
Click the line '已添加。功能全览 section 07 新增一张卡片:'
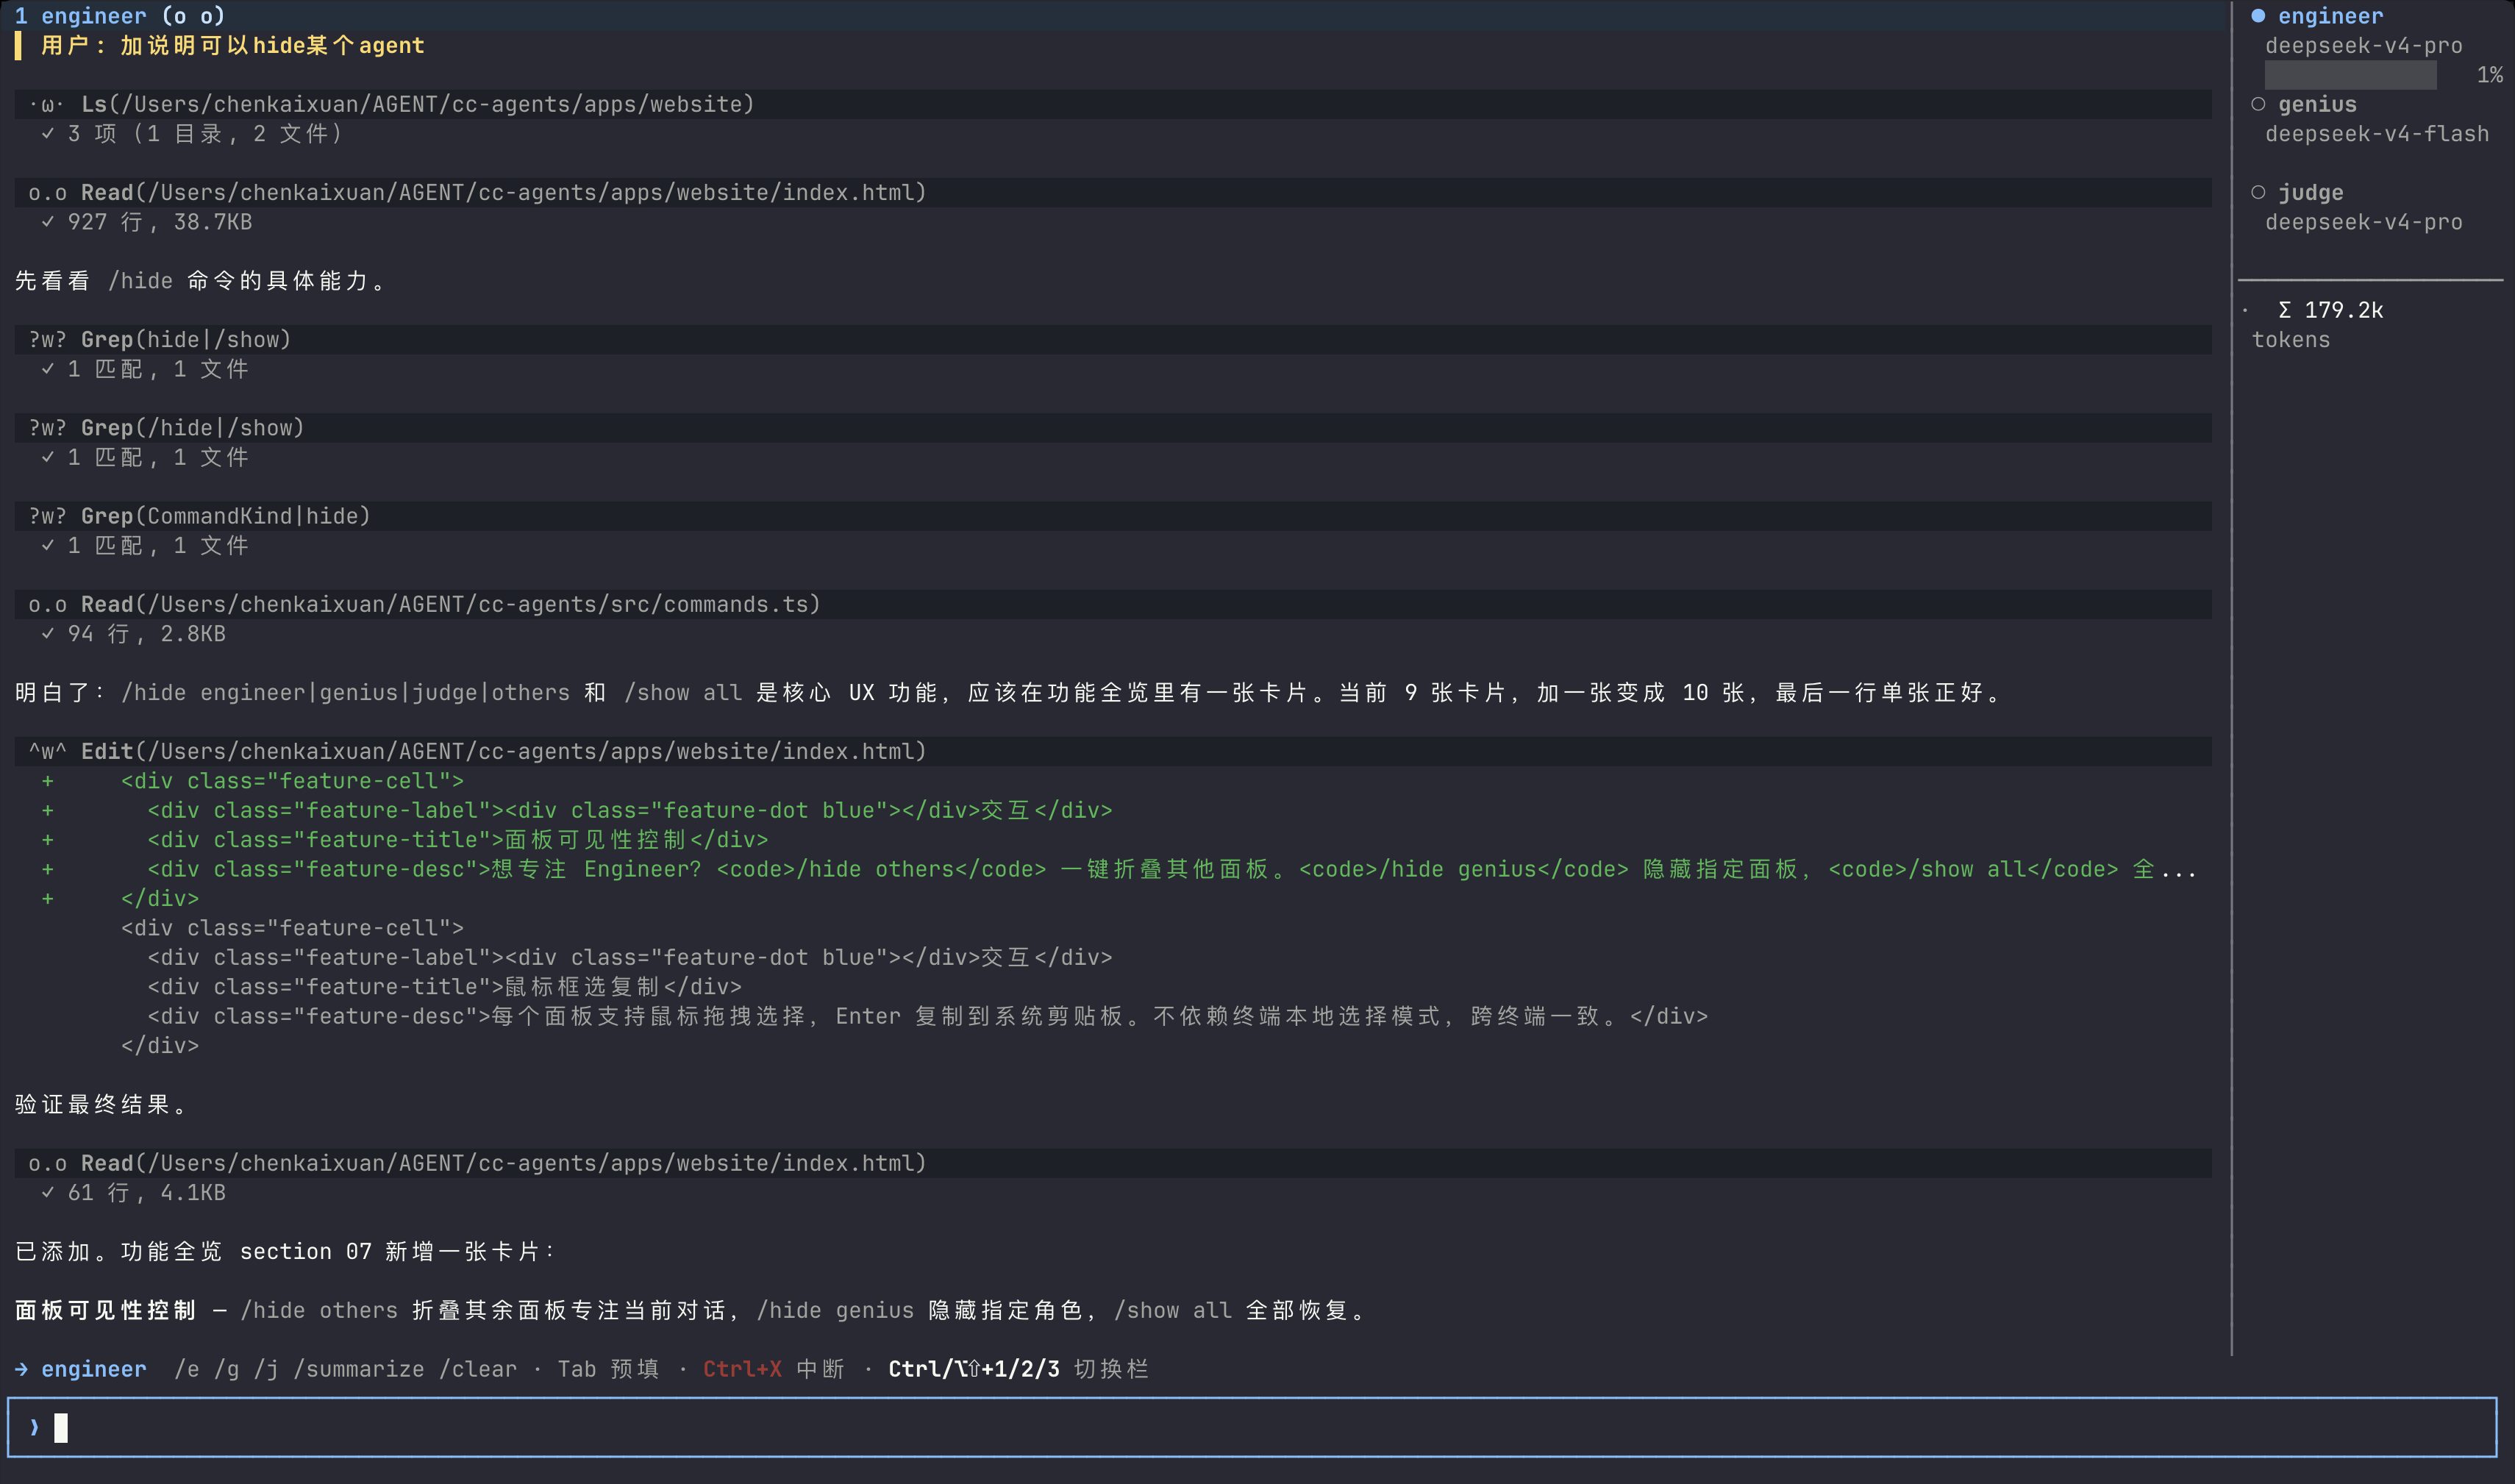(x=286, y=1252)
